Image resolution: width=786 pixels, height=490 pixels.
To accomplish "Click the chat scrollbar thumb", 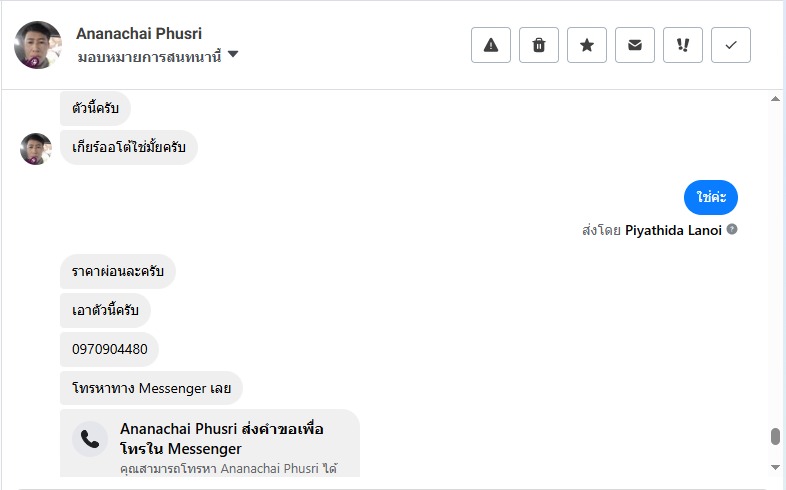I will [775, 436].
